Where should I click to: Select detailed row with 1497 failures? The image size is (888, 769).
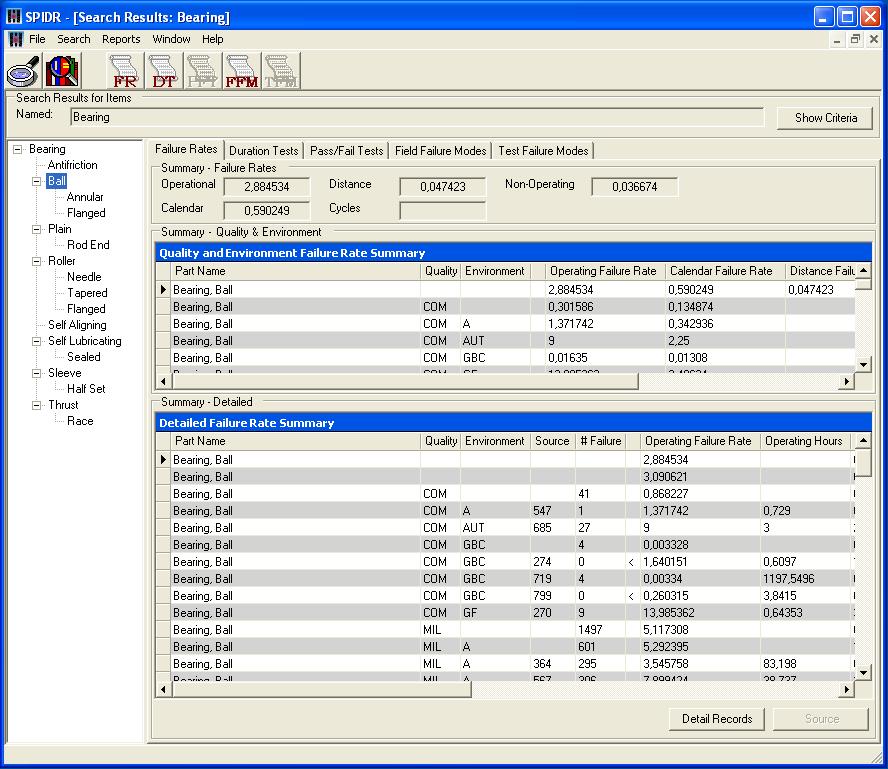point(506,630)
